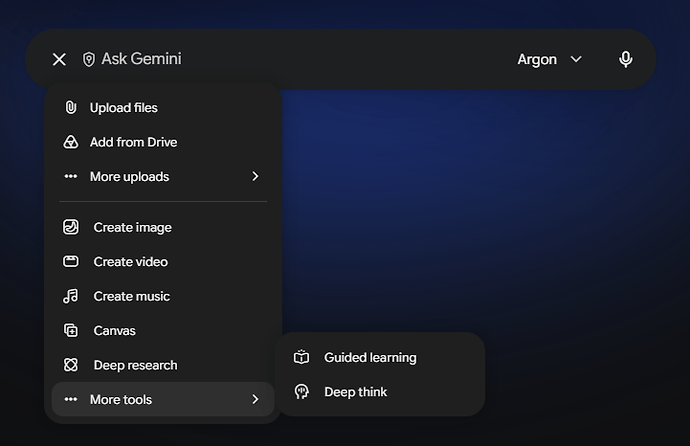Image resolution: width=690 pixels, height=446 pixels.
Task: Start Deep research
Action: click(x=163, y=365)
